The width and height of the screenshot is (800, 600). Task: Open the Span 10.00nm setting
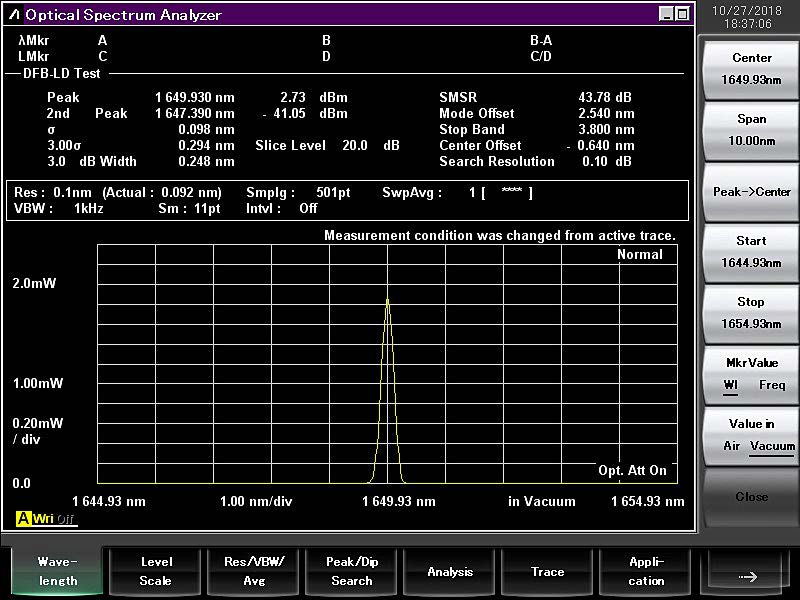click(751, 130)
